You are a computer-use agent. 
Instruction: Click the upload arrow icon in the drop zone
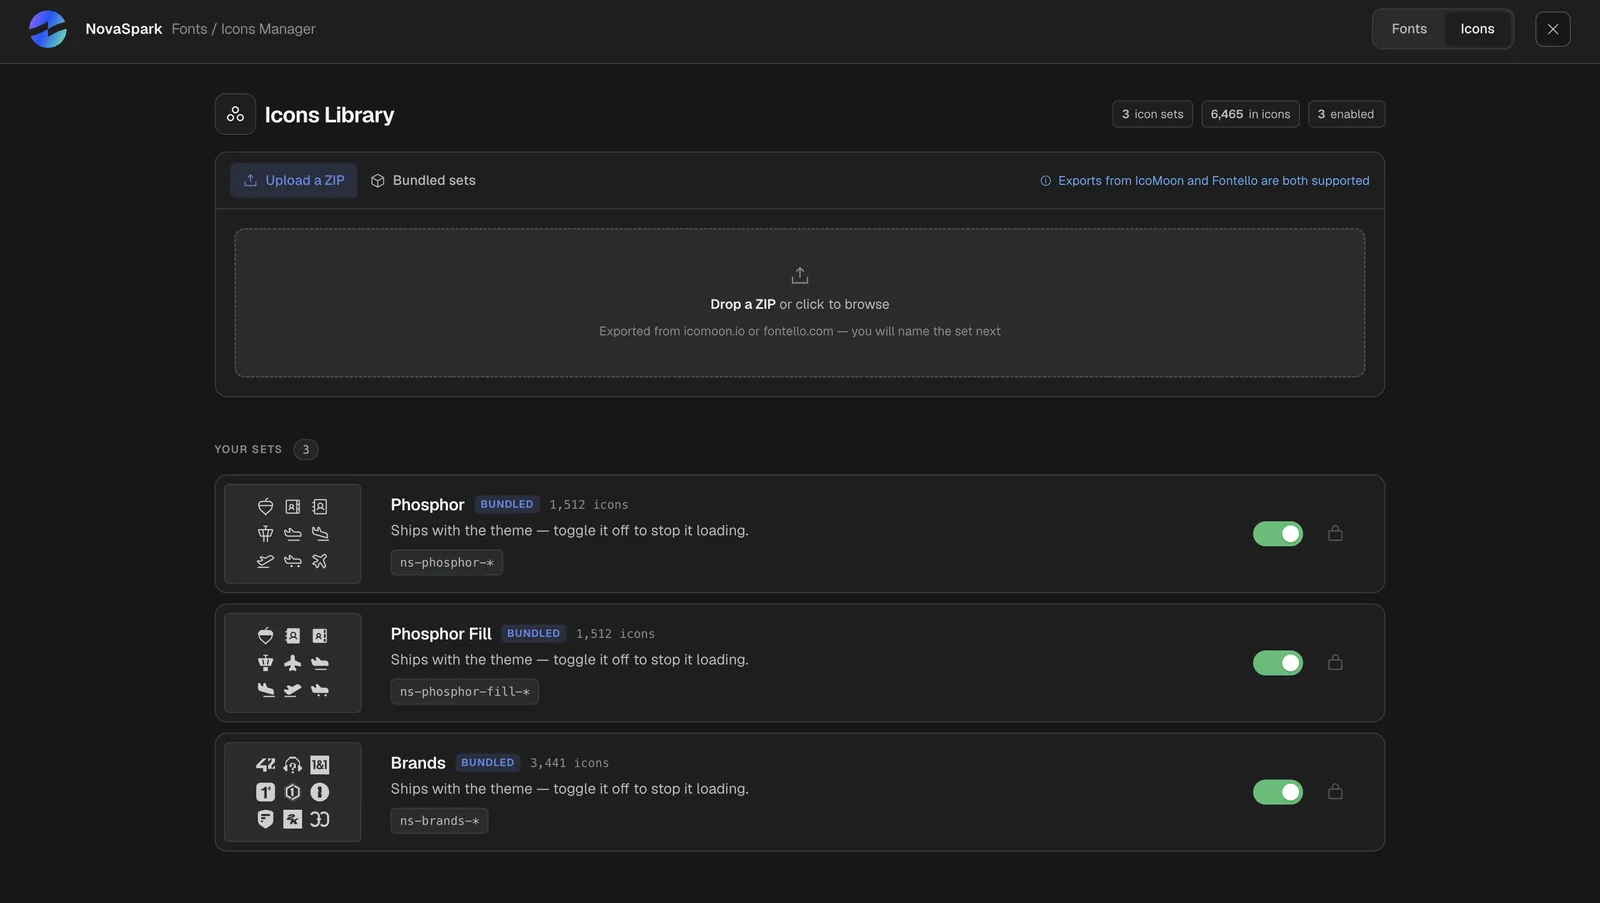pyautogui.click(x=800, y=275)
